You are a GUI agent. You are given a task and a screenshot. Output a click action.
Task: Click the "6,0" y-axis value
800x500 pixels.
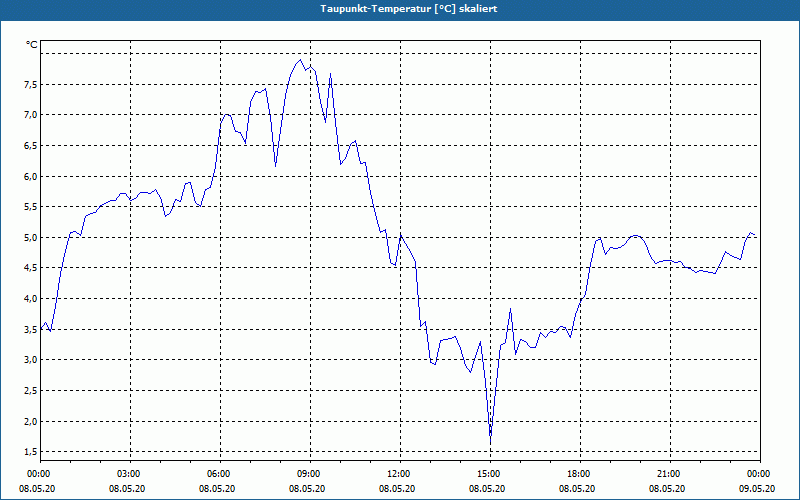(x=31, y=177)
